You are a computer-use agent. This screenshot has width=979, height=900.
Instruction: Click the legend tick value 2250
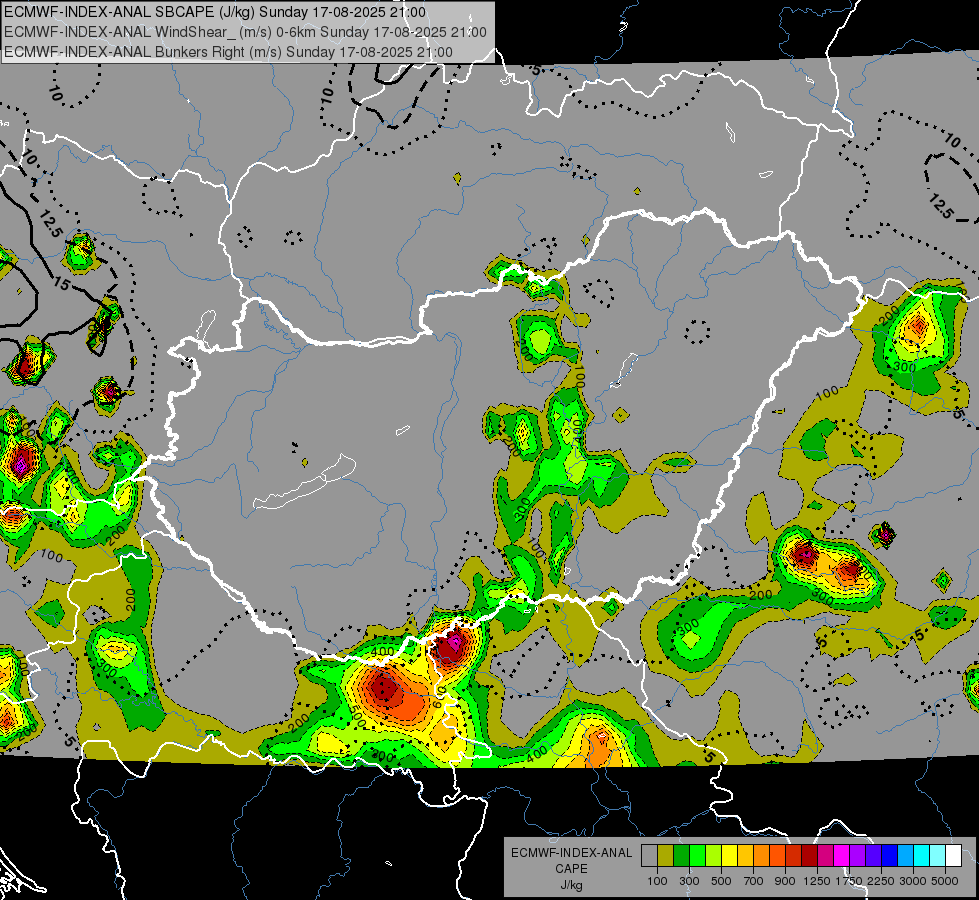882,881
